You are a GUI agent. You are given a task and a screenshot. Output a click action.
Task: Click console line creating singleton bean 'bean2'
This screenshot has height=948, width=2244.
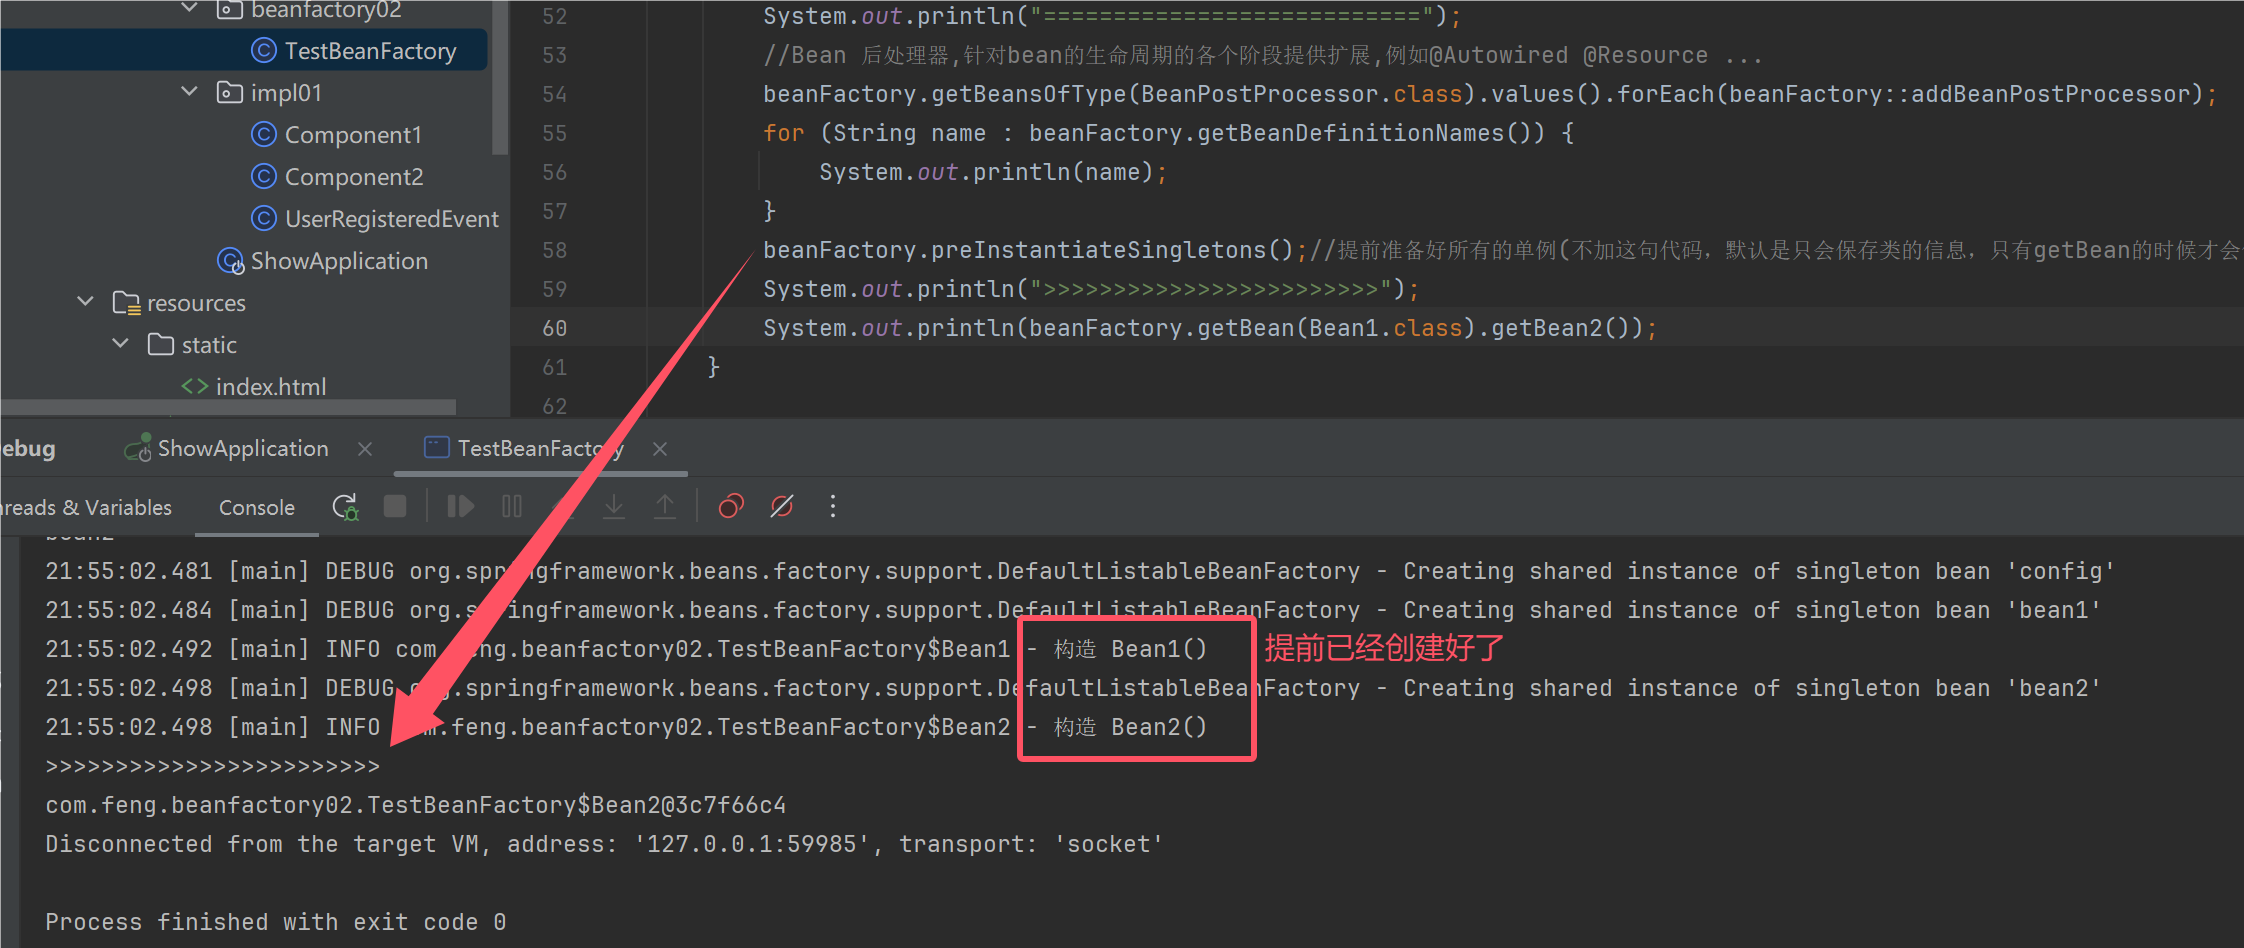[x=1073, y=688]
